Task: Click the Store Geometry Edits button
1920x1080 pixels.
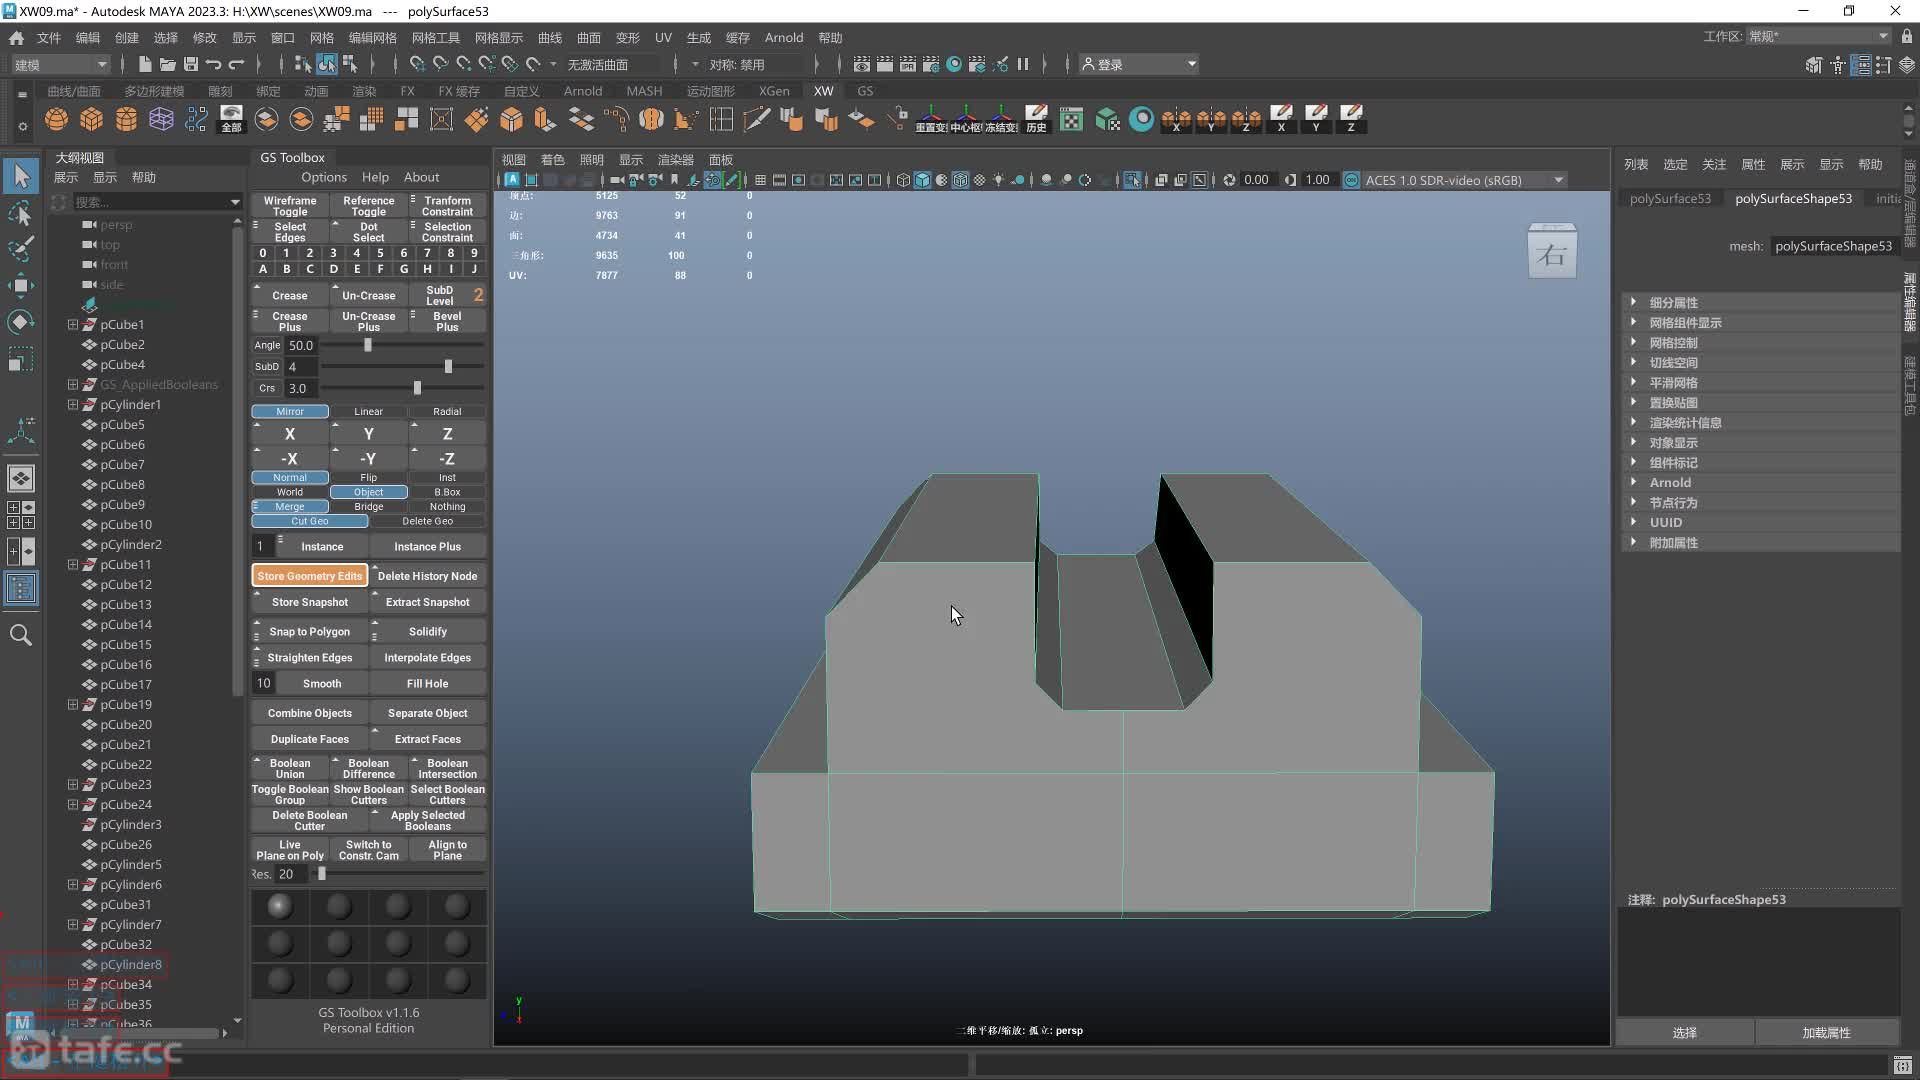Action: 309,576
